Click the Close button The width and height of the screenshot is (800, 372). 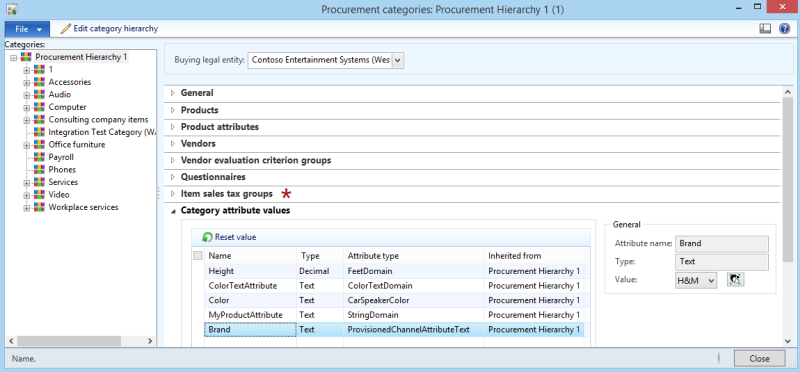point(759,358)
